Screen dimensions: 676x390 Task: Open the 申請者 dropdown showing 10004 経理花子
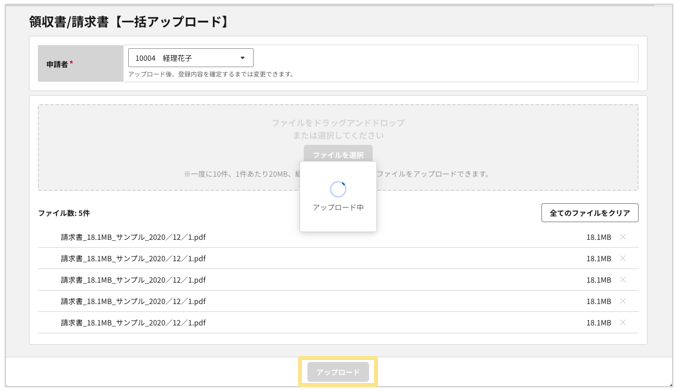(x=191, y=58)
